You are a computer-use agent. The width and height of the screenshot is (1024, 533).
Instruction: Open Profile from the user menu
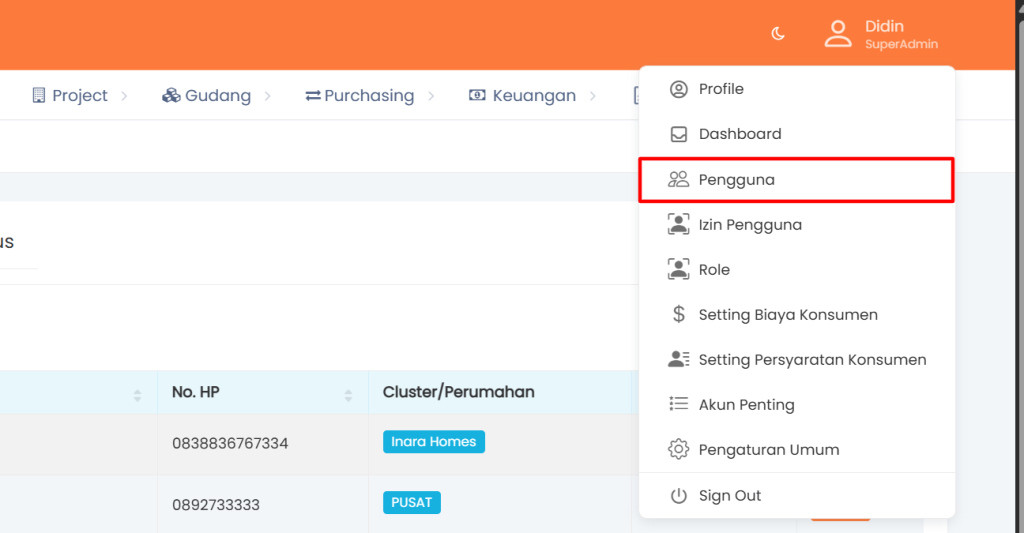pos(721,89)
